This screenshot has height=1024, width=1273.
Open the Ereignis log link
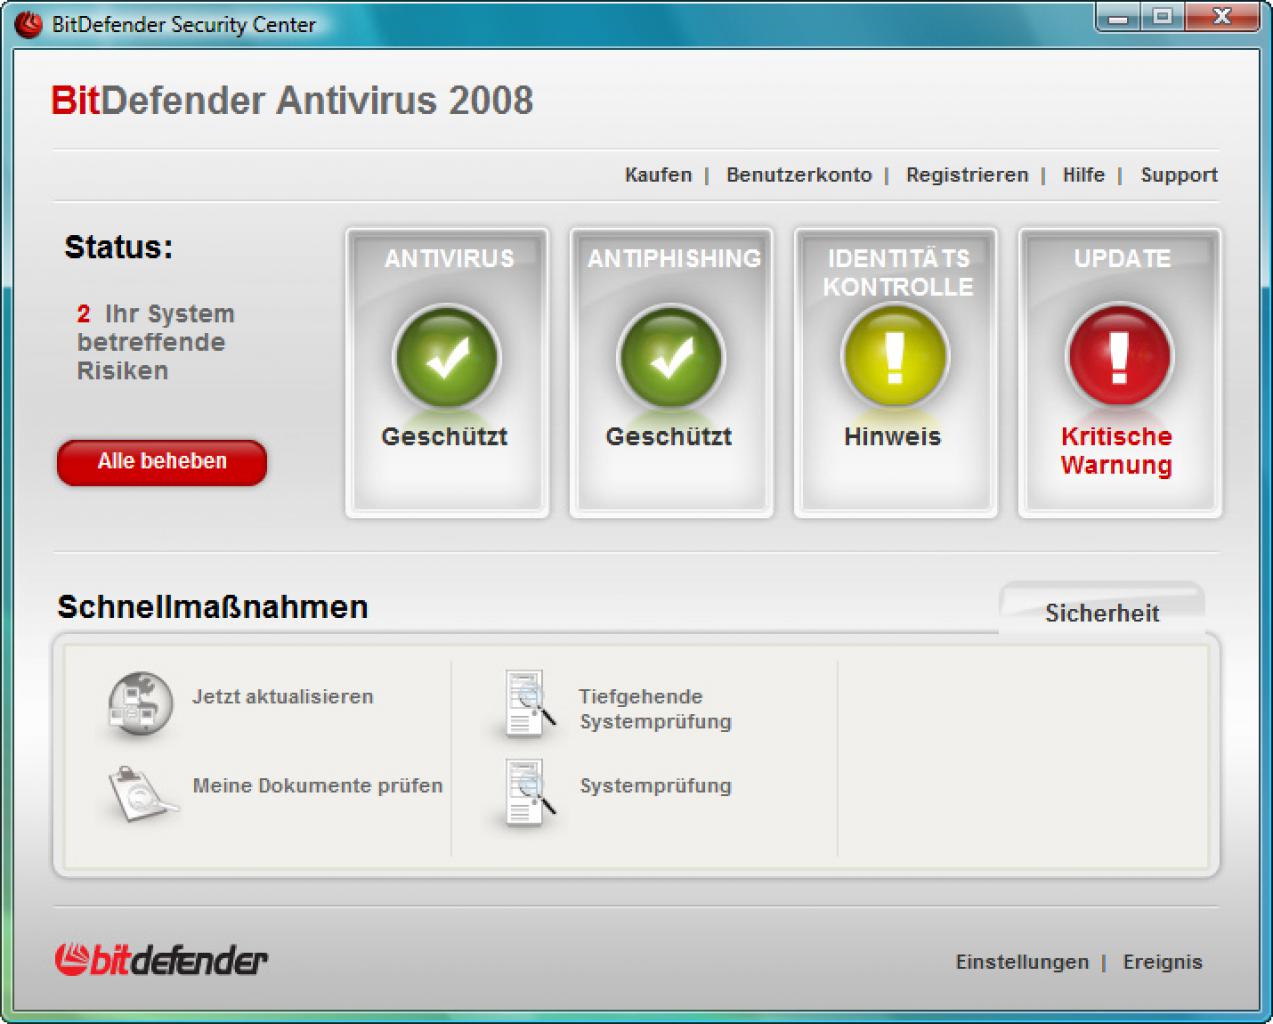pyautogui.click(x=1162, y=962)
